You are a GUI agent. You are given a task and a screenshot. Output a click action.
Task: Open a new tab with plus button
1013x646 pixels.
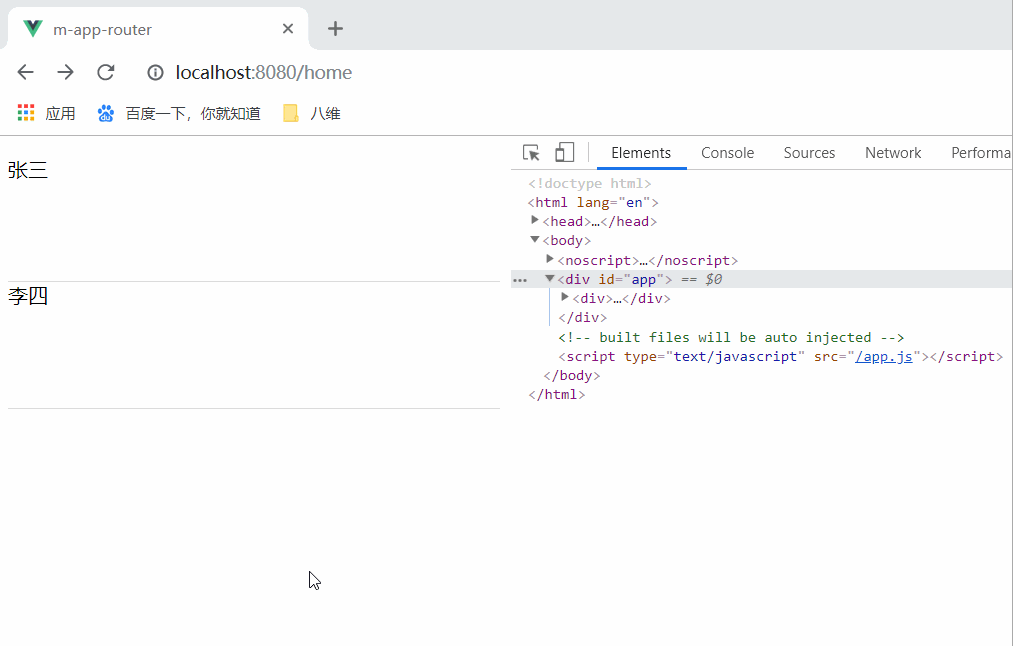[335, 28]
